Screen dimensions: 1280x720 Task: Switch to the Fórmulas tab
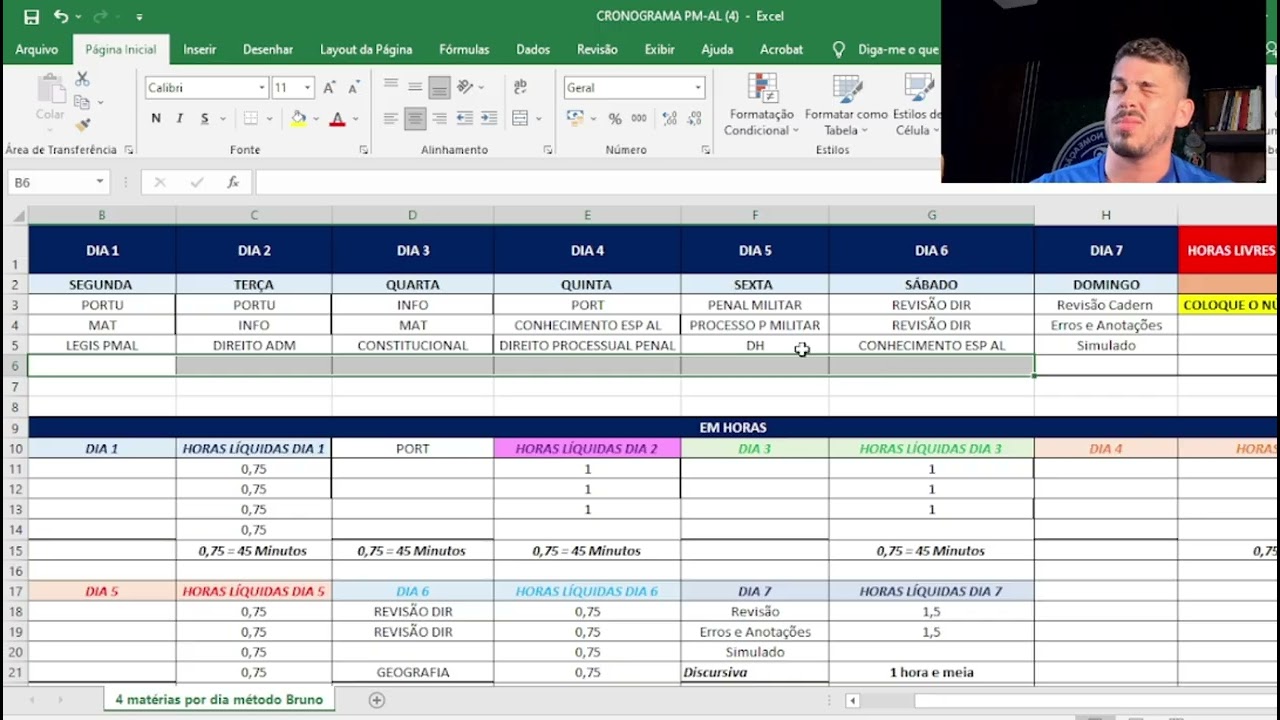coord(464,49)
